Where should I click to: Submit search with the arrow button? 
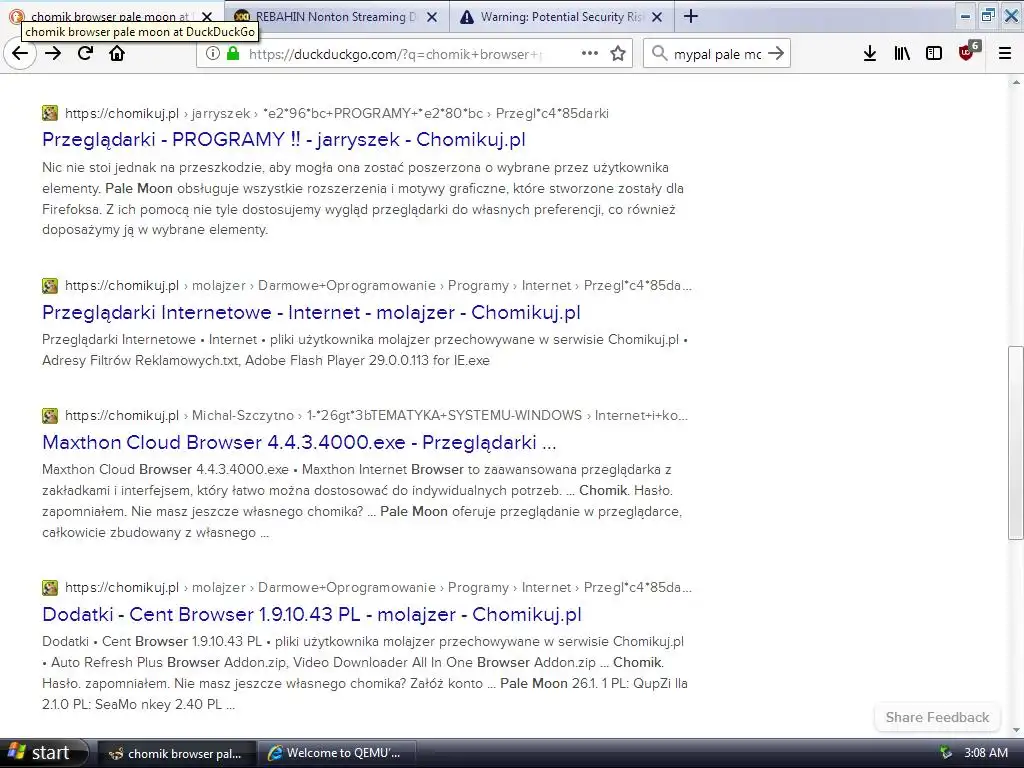(776, 54)
